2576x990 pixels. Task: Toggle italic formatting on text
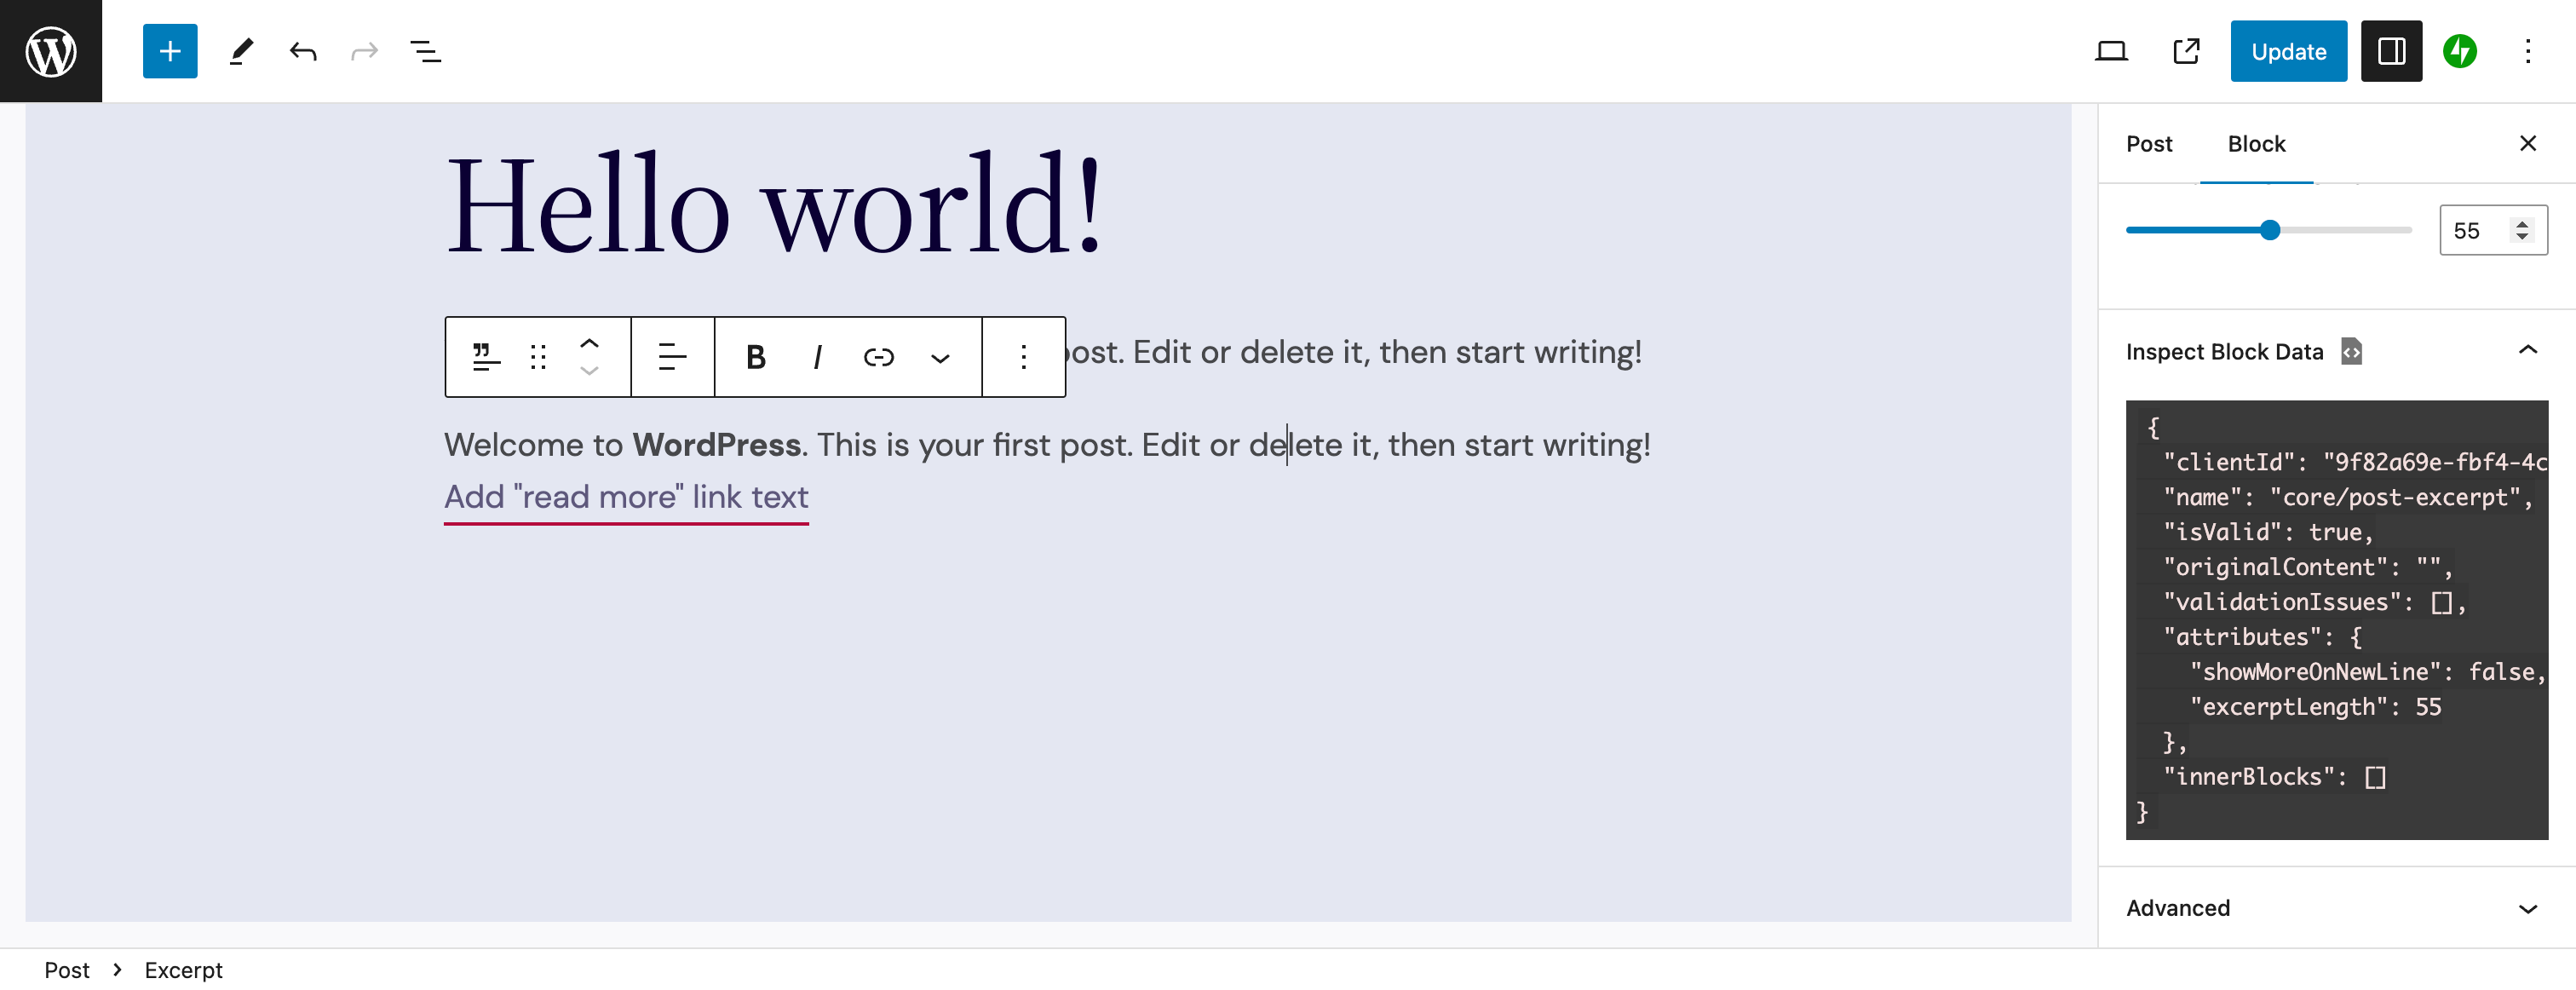(x=818, y=356)
